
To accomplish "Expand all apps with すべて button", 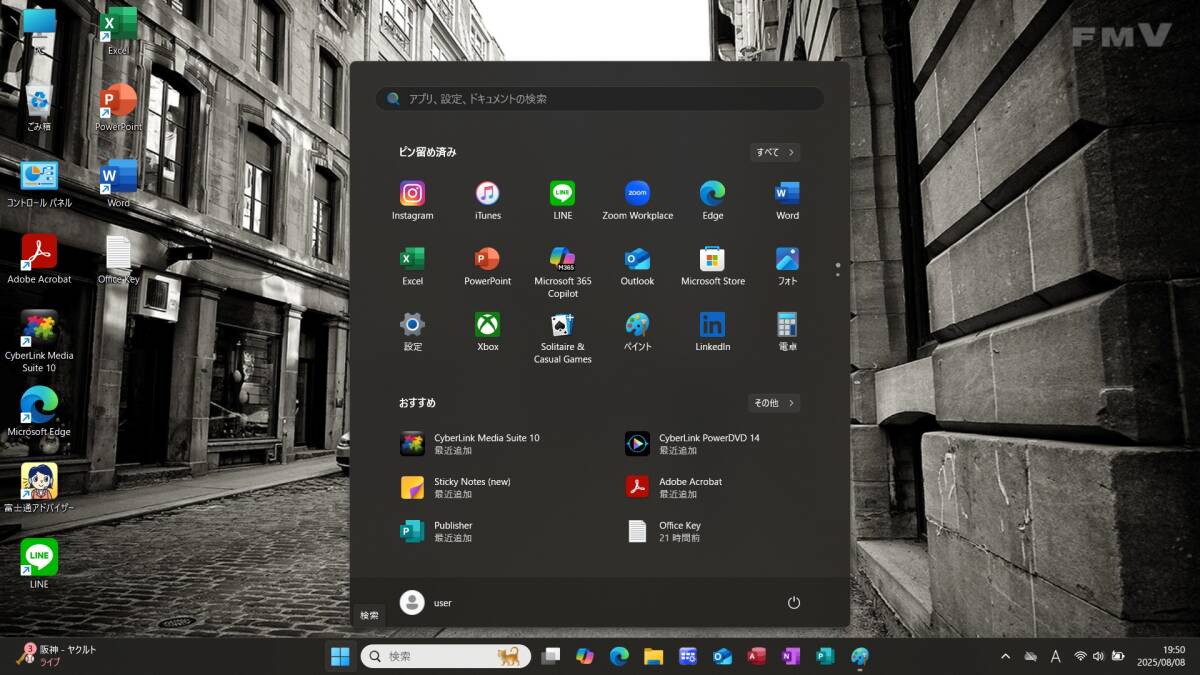I will [775, 152].
